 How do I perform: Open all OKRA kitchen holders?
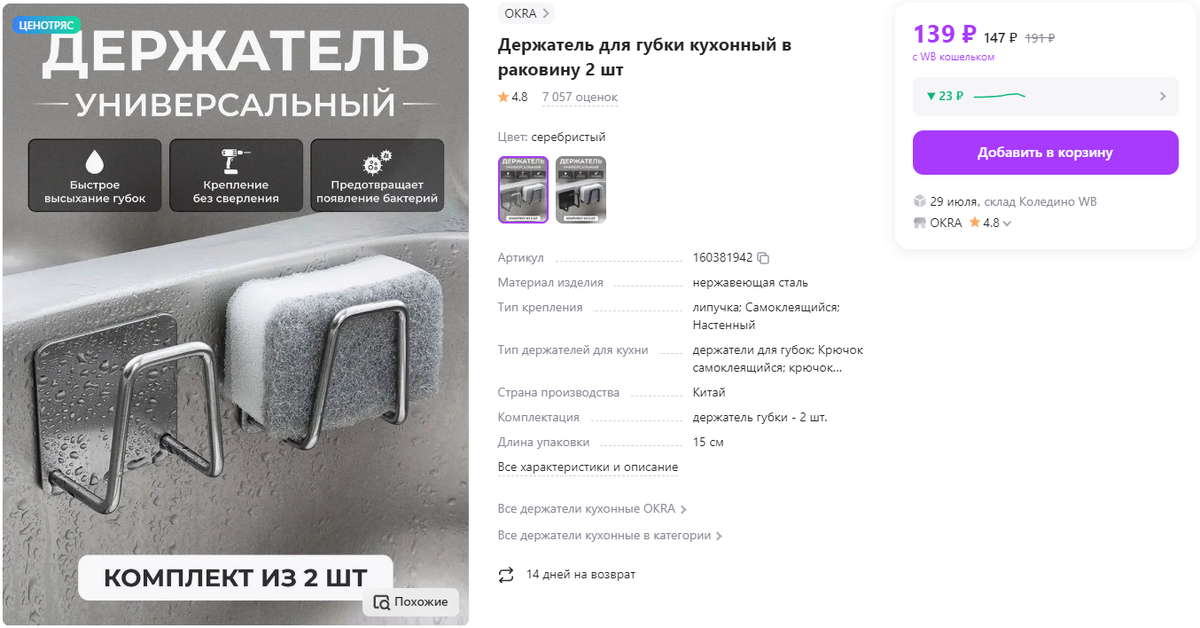592,509
